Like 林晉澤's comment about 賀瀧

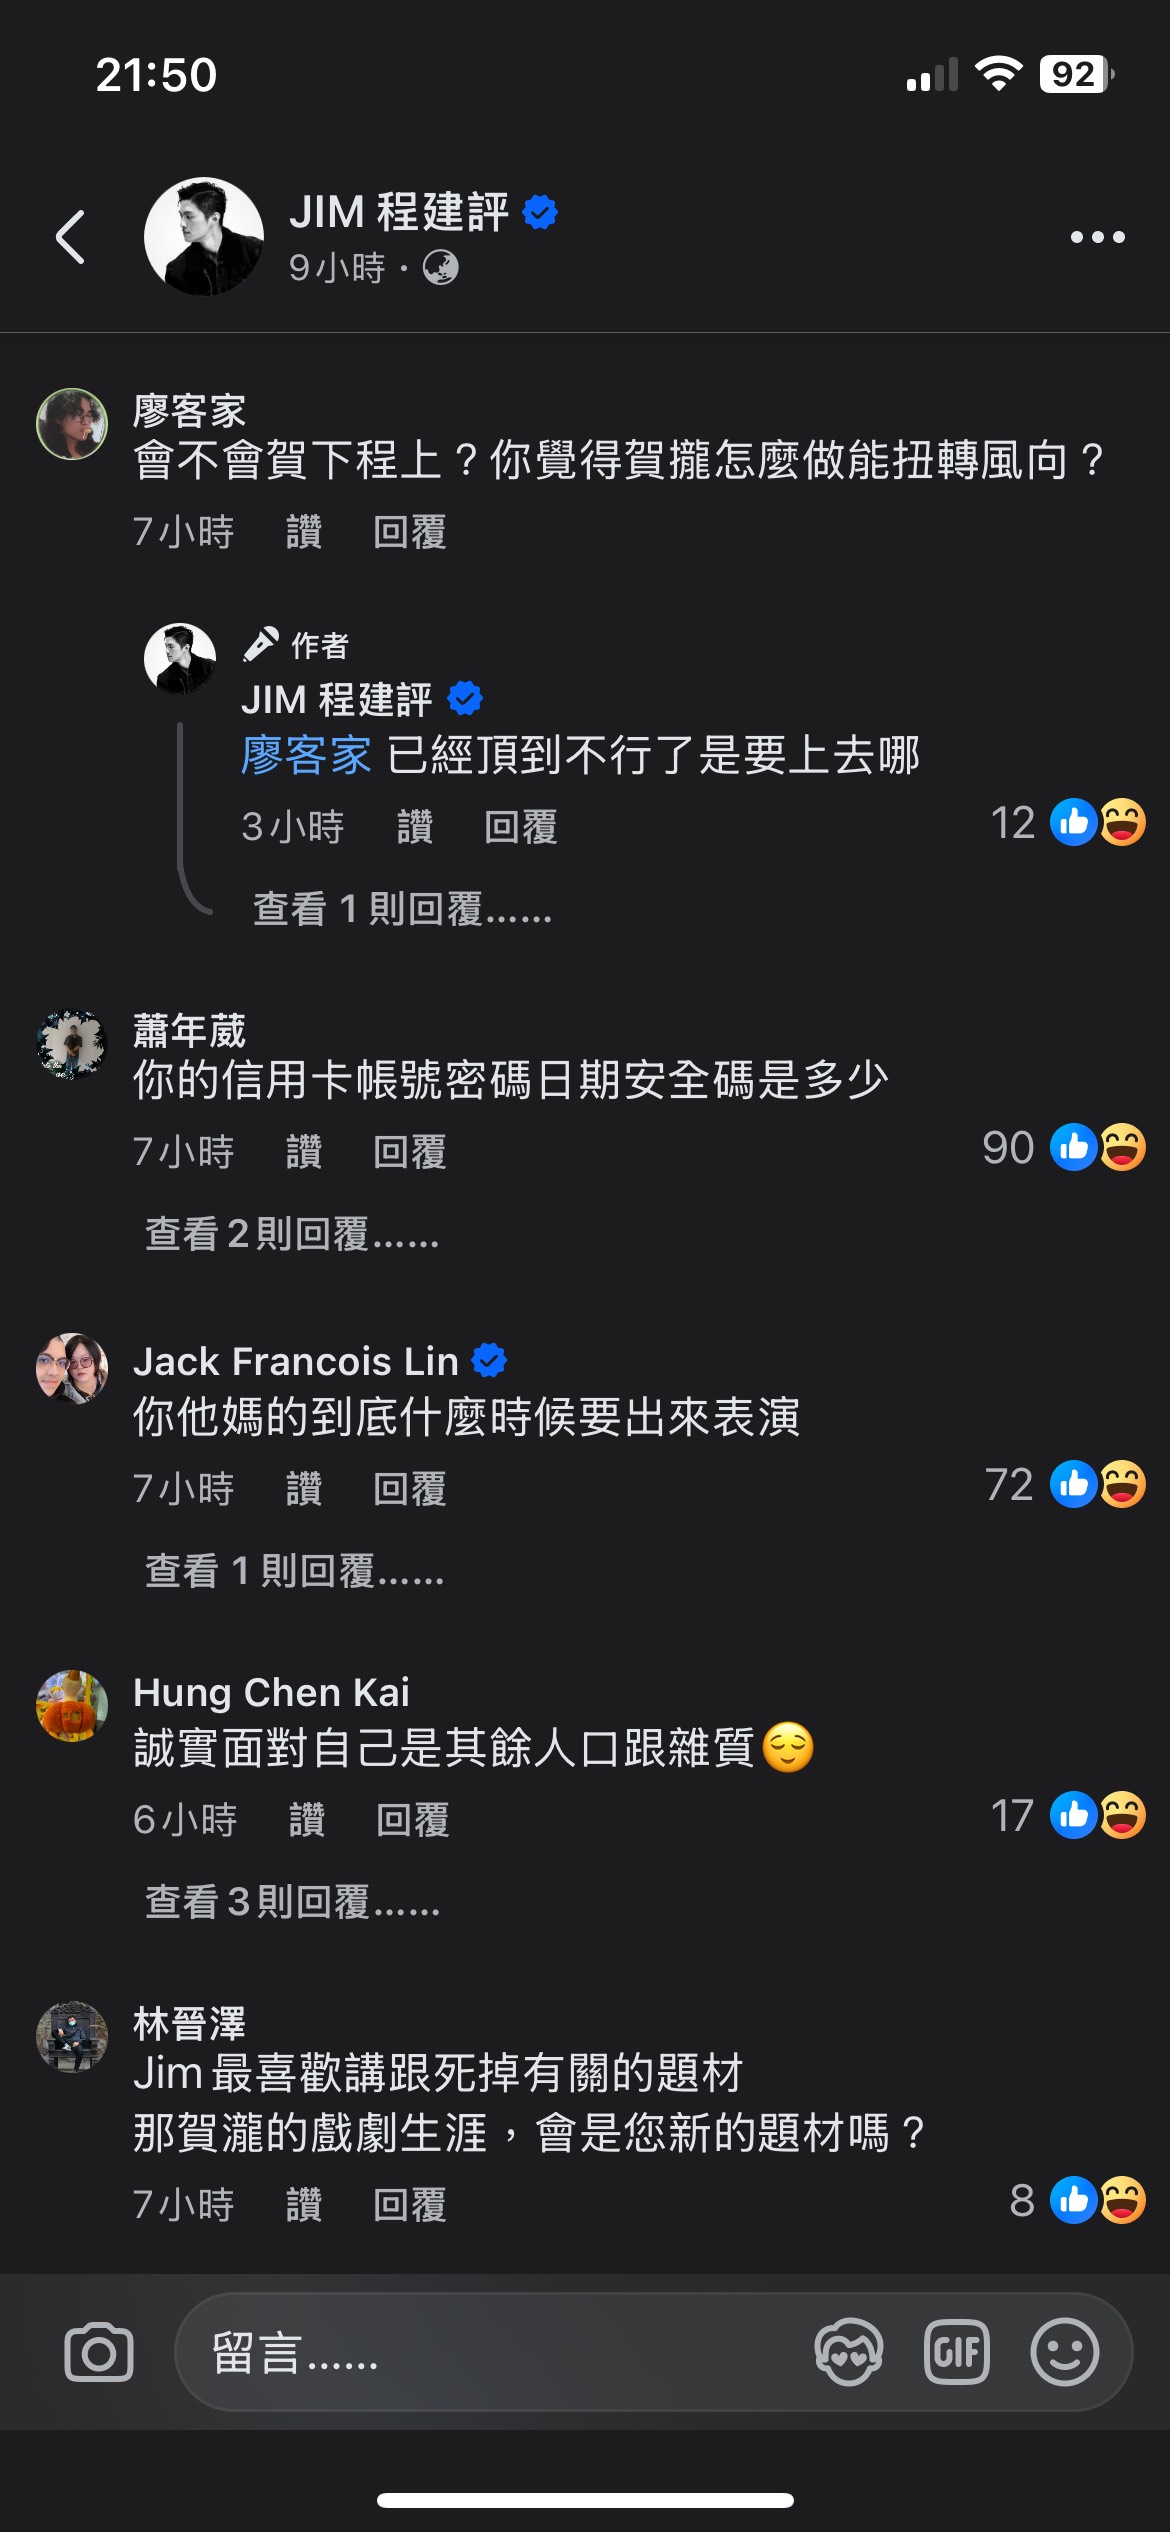[304, 2205]
